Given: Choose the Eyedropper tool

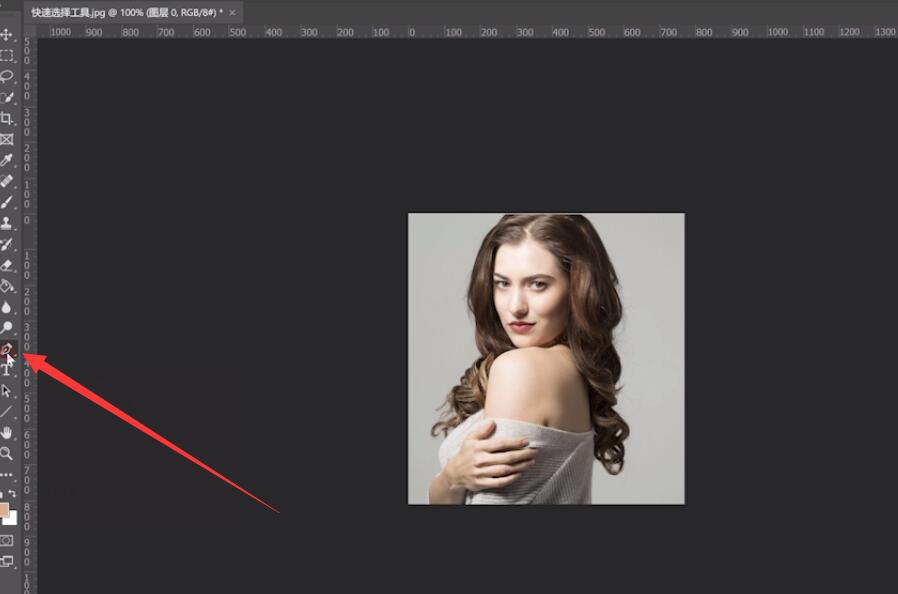Looking at the screenshot, I should pyautogui.click(x=7, y=160).
